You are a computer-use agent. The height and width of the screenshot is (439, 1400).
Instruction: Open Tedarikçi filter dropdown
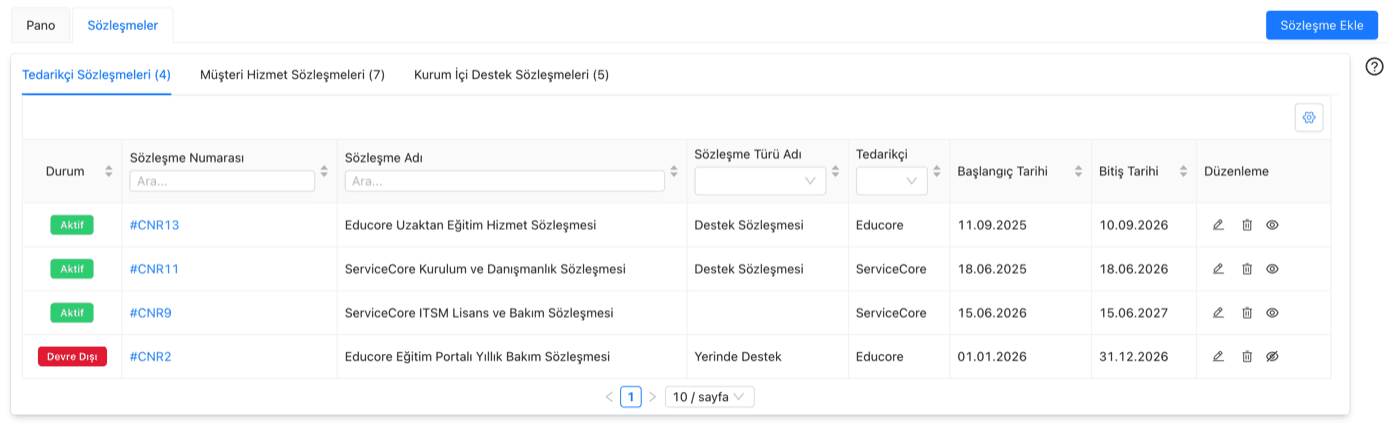pyautogui.click(x=892, y=181)
